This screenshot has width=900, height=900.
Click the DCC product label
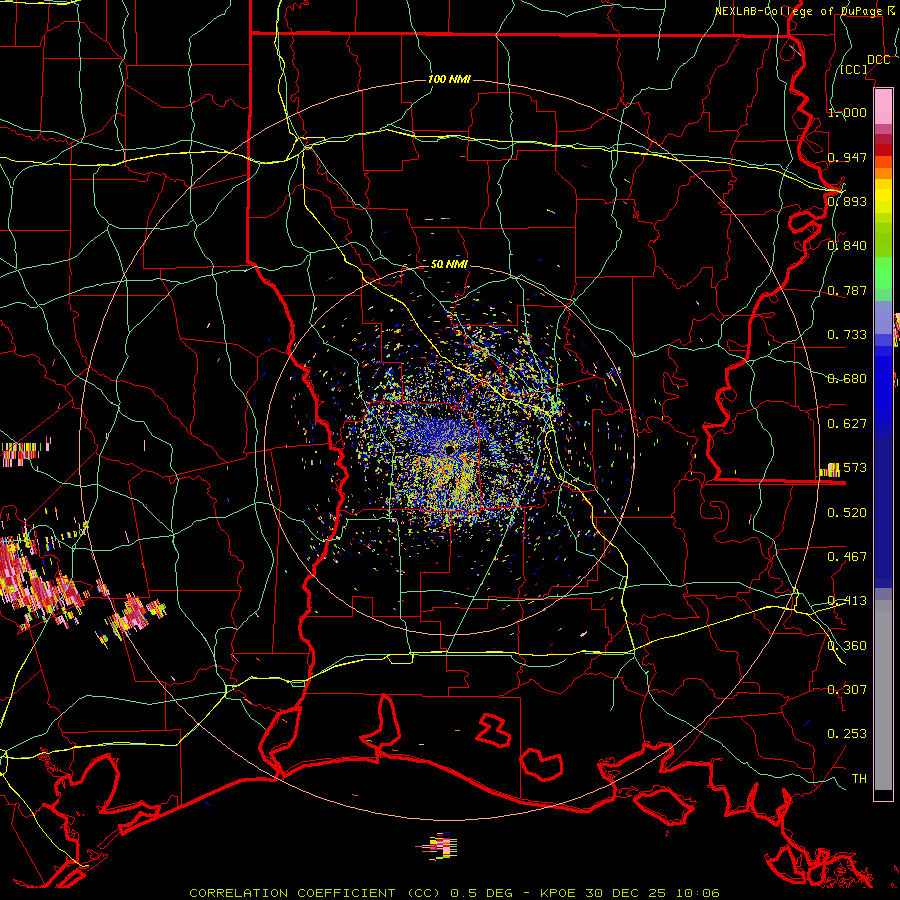(x=879, y=60)
